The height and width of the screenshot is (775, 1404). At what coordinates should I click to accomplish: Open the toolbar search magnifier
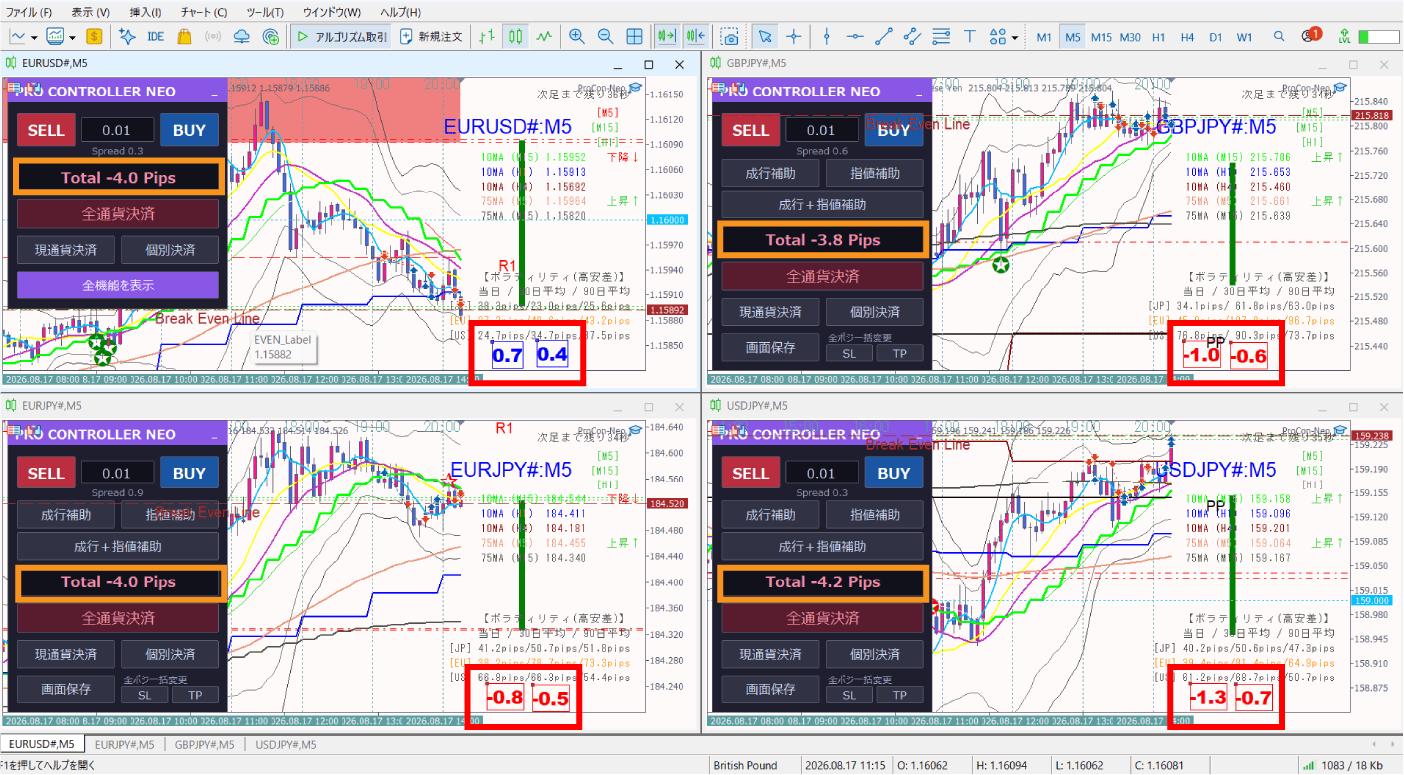click(x=1279, y=36)
